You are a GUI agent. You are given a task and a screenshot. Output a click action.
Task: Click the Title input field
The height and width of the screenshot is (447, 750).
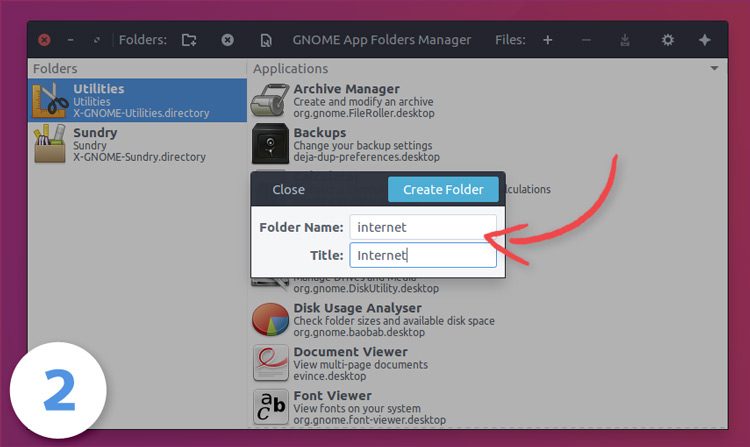(x=423, y=255)
